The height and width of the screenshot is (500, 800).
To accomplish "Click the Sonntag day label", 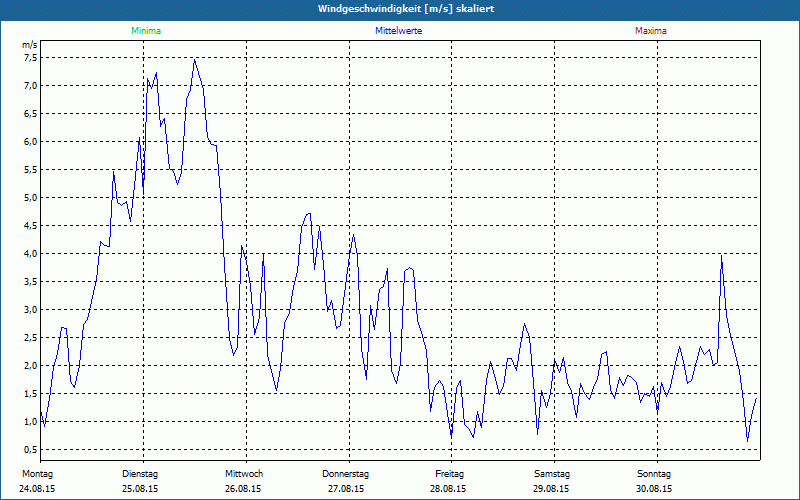I will [x=654, y=473].
